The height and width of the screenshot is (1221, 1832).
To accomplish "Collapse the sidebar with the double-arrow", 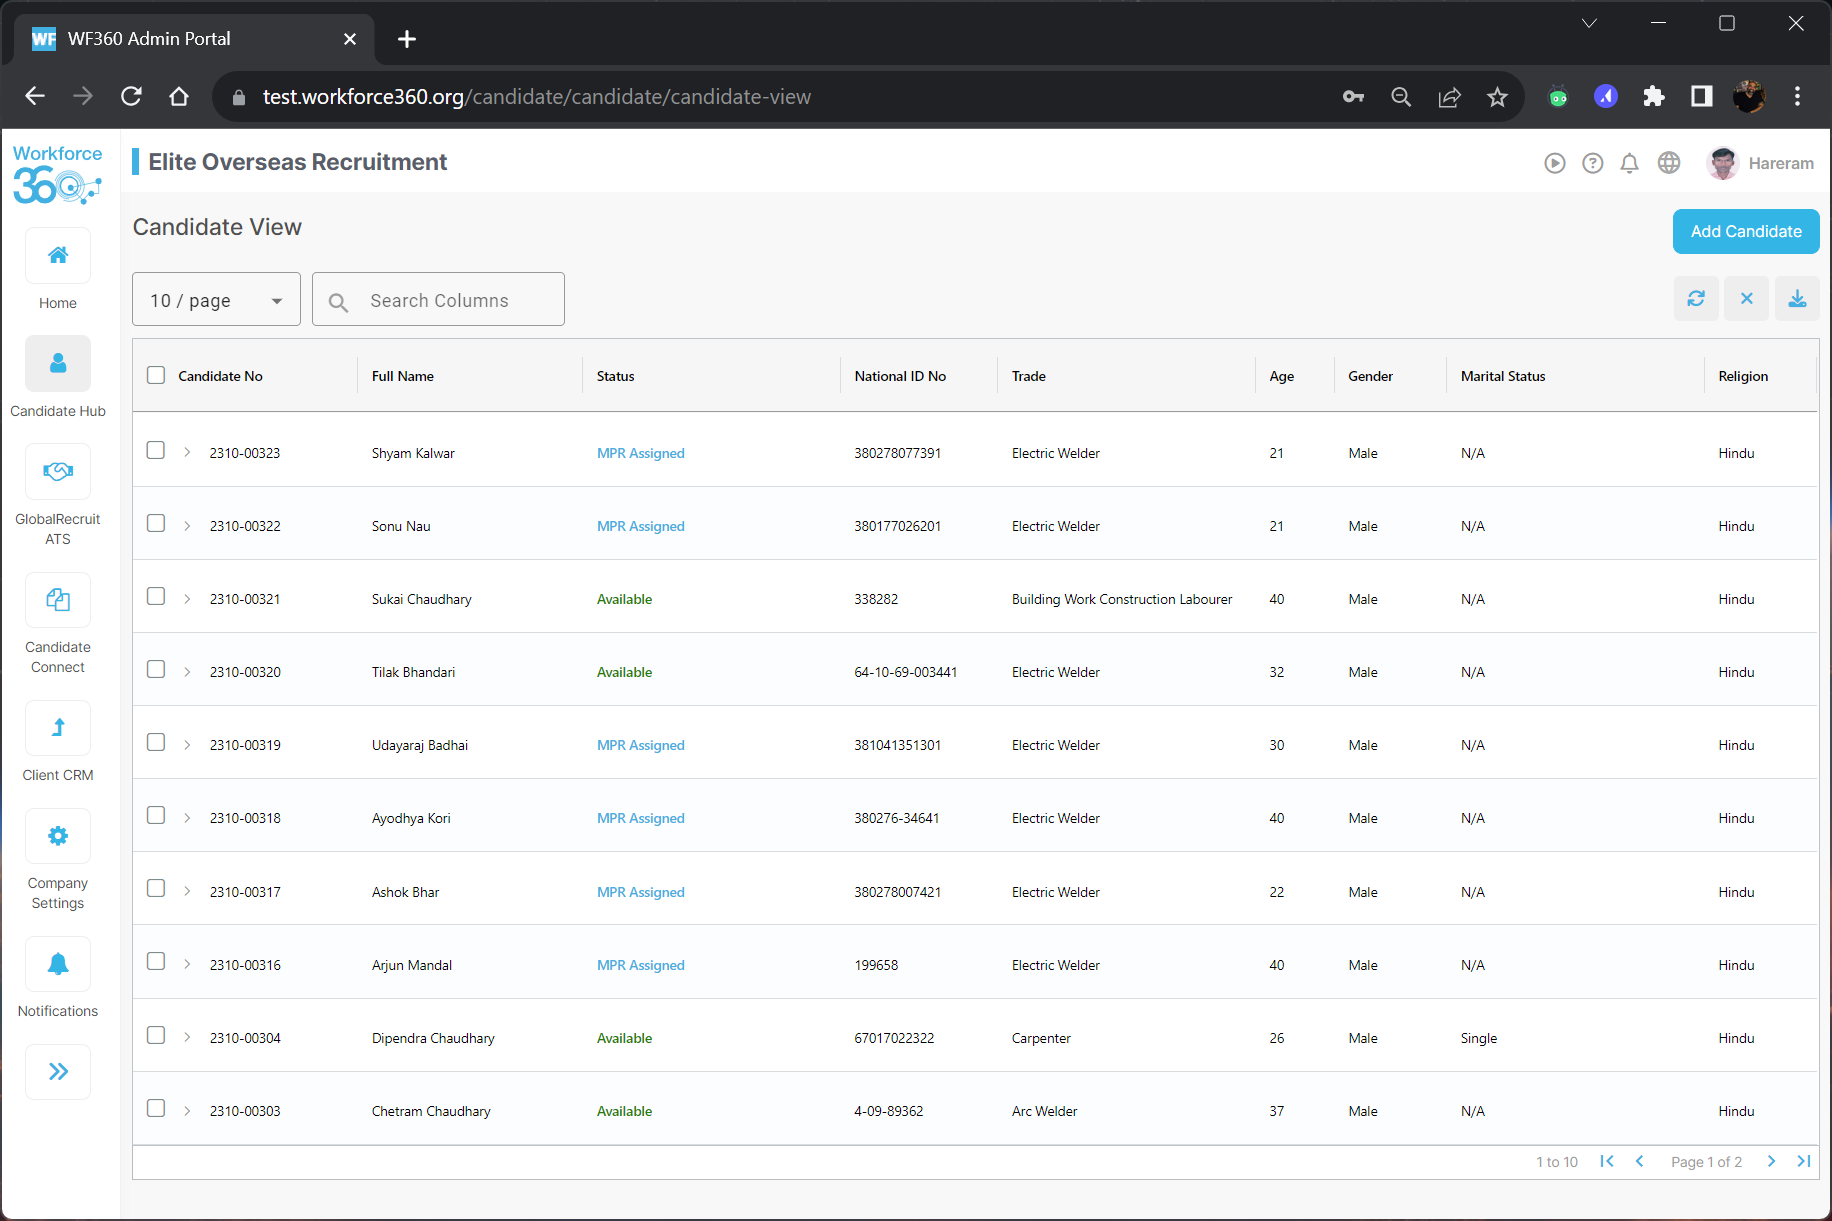I will [x=57, y=1071].
